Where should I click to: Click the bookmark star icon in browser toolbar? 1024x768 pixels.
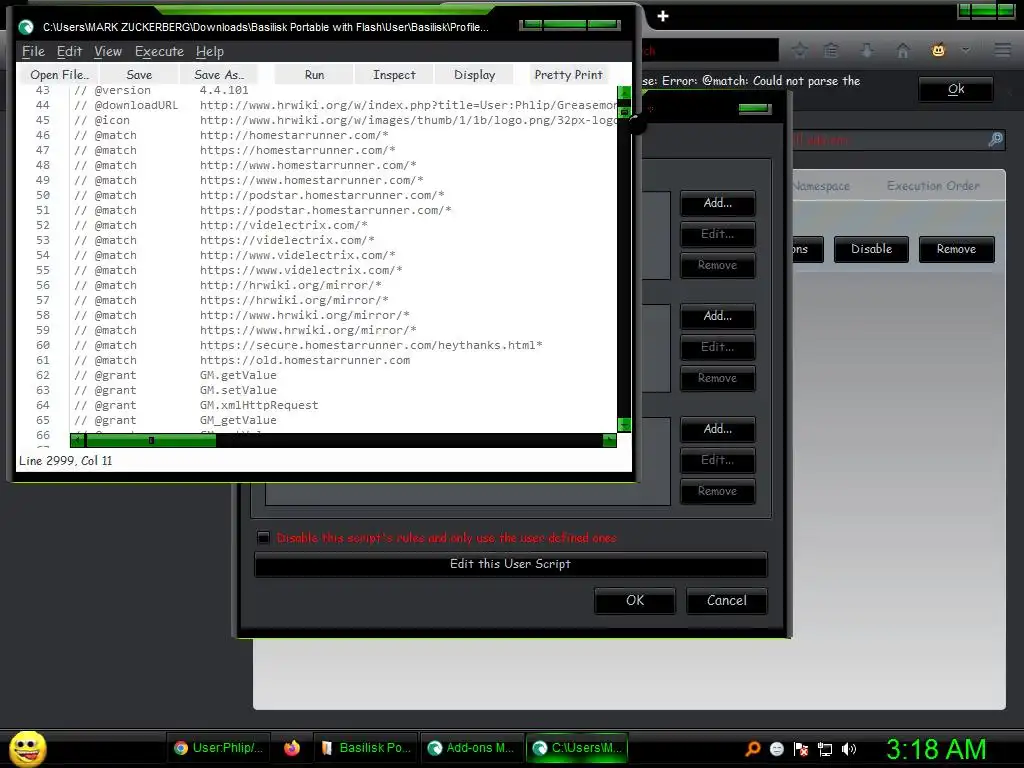(800, 50)
